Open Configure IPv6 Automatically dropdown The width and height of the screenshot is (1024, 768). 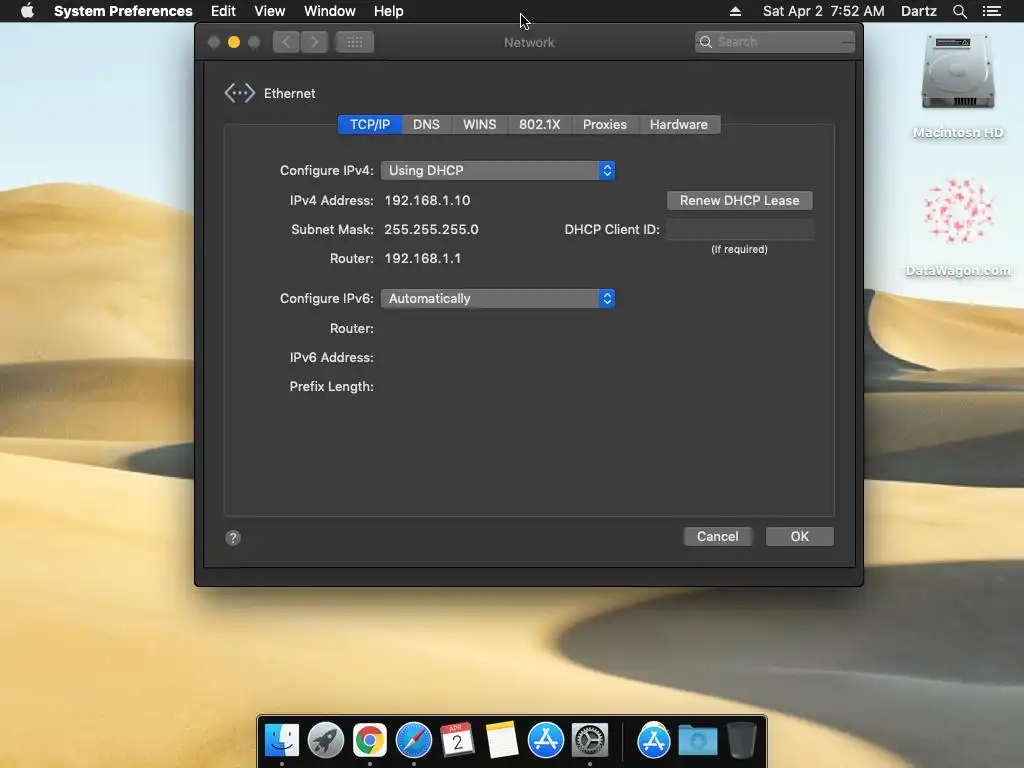point(498,298)
